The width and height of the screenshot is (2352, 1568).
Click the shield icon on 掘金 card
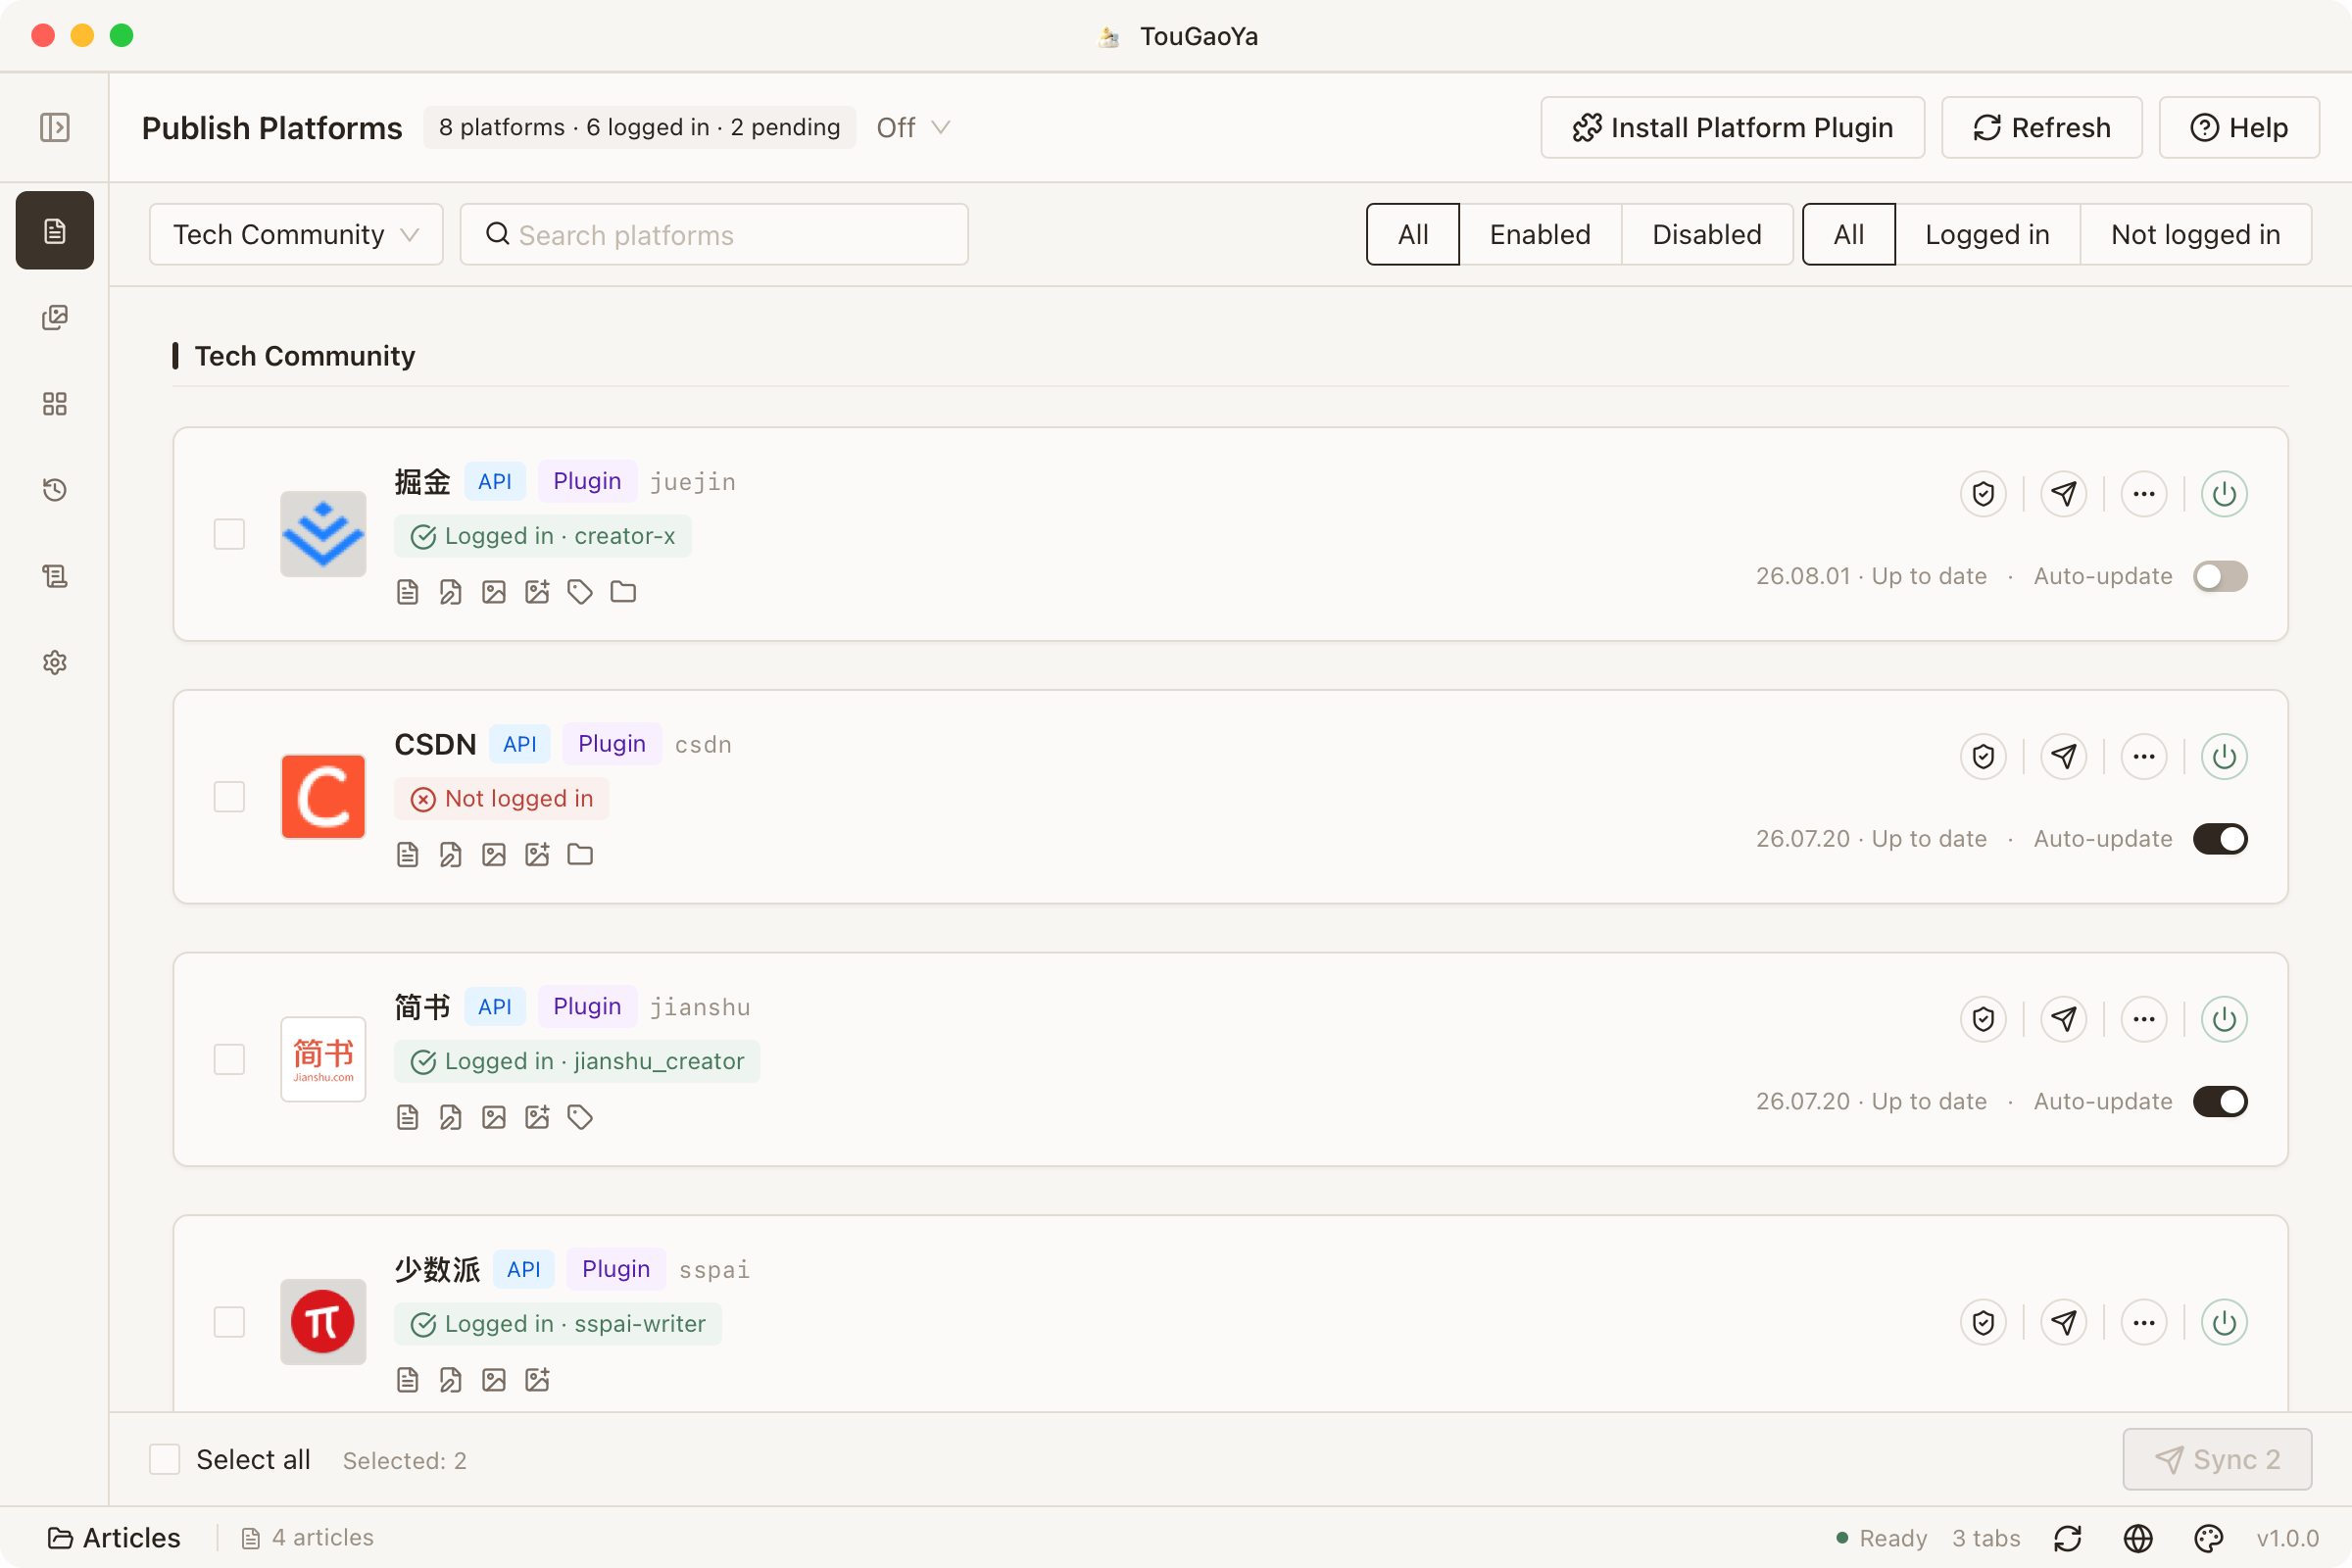pos(1983,494)
